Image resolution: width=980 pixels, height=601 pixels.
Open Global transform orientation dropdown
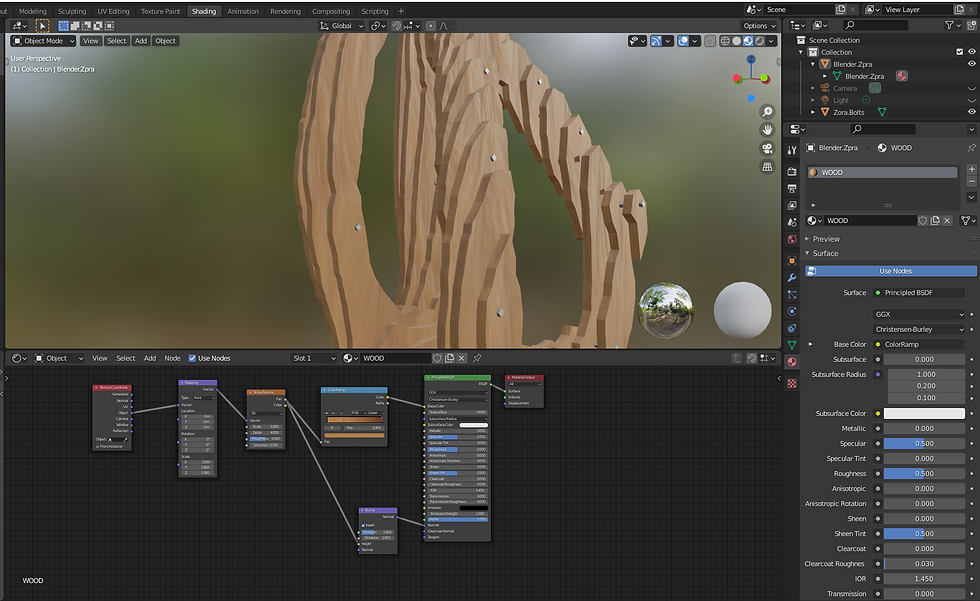coord(341,26)
